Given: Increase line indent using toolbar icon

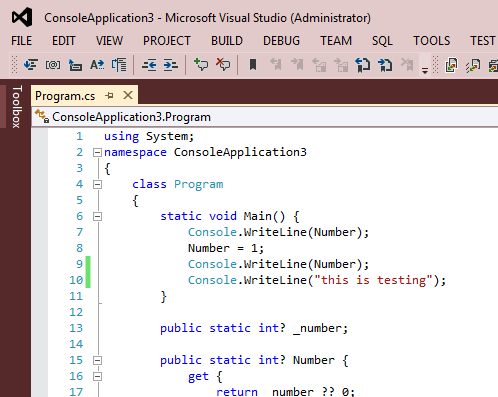Looking at the screenshot, I should [x=170, y=65].
